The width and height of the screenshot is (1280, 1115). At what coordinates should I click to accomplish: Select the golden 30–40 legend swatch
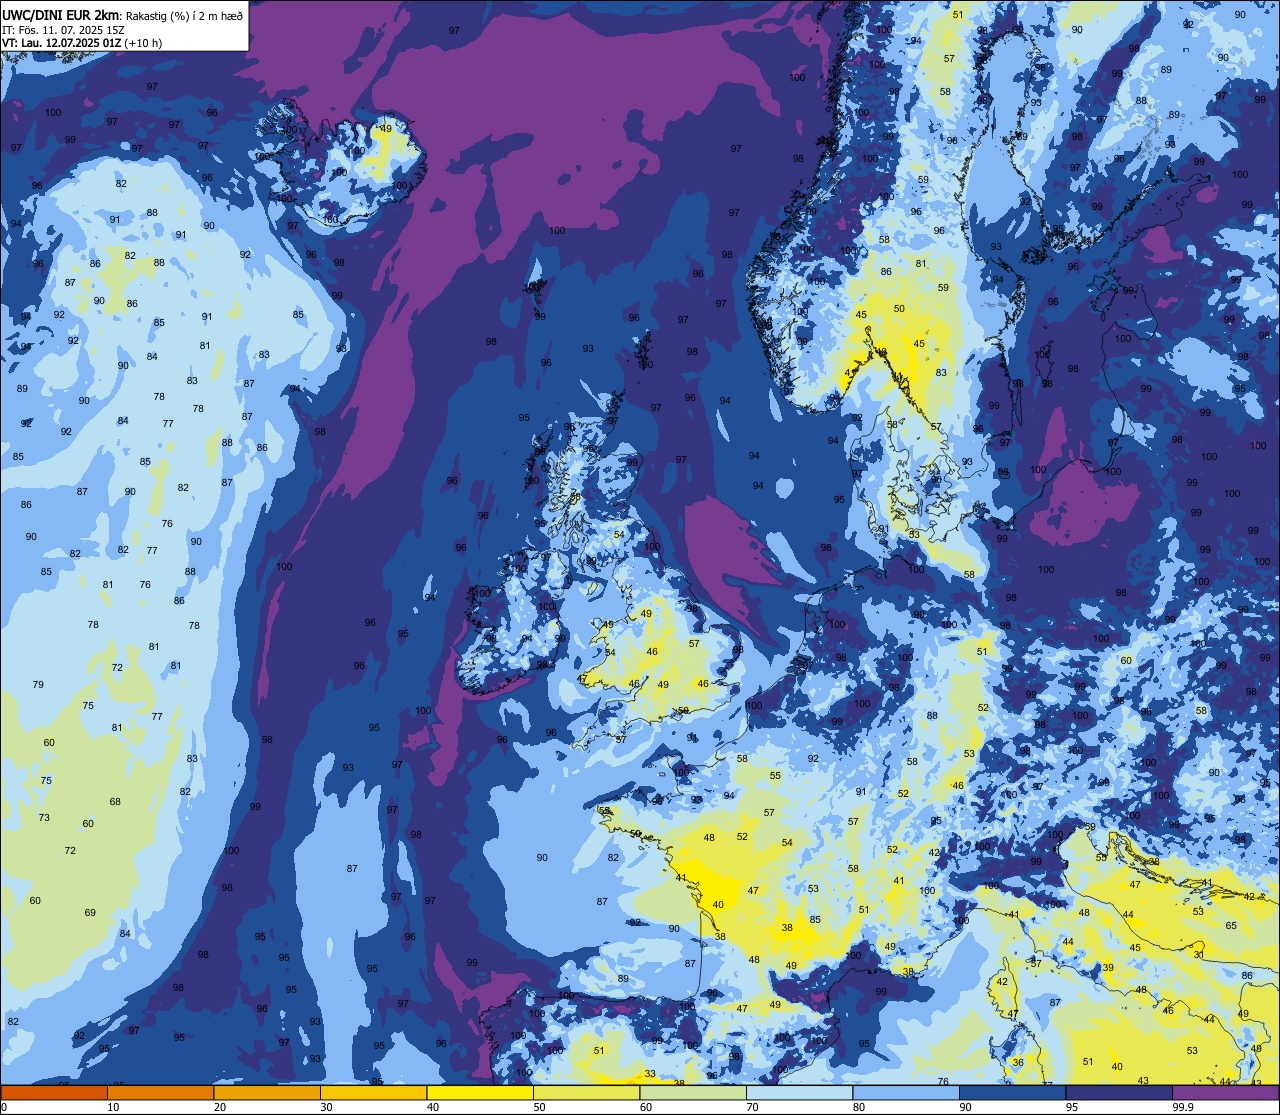click(x=373, y=1092)
